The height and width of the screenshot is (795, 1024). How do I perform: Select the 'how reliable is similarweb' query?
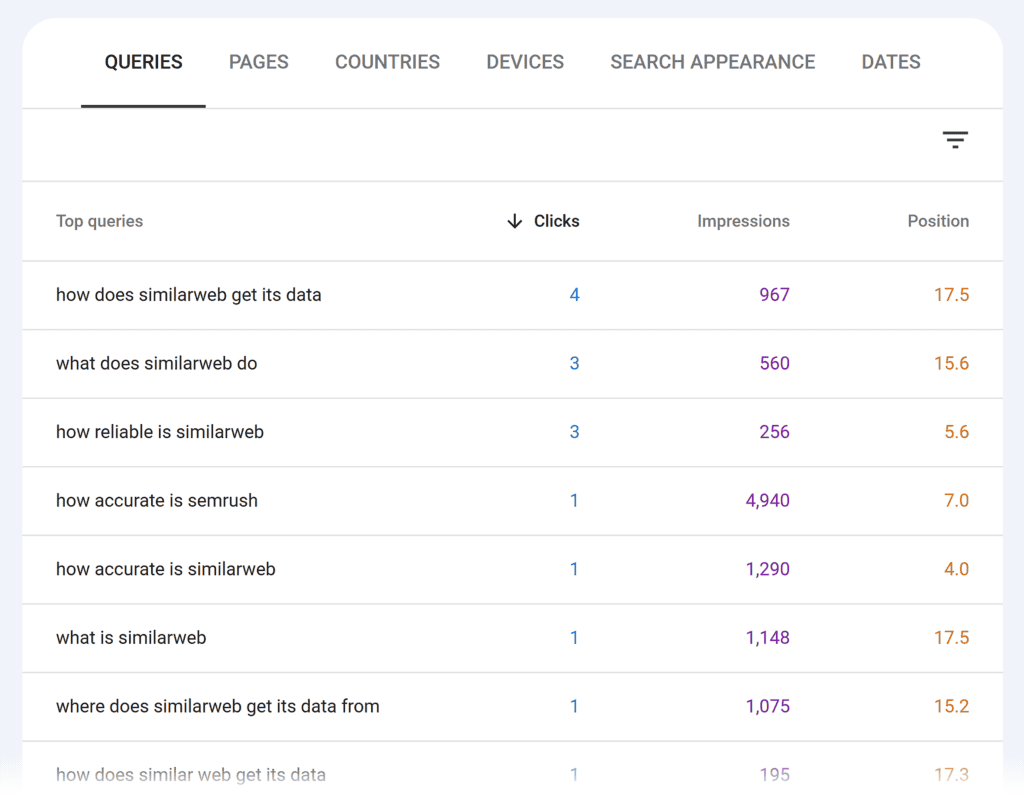(x=160, y=432)
